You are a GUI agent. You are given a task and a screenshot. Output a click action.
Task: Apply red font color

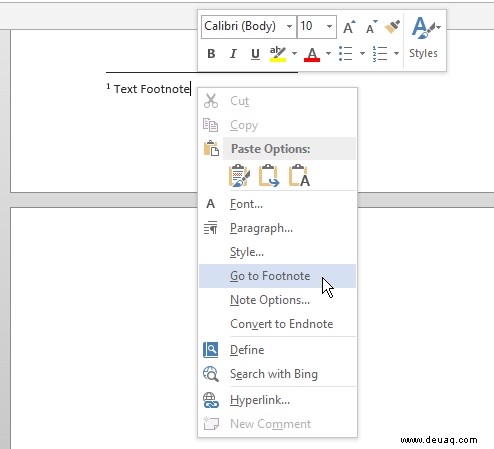[312, 54]
